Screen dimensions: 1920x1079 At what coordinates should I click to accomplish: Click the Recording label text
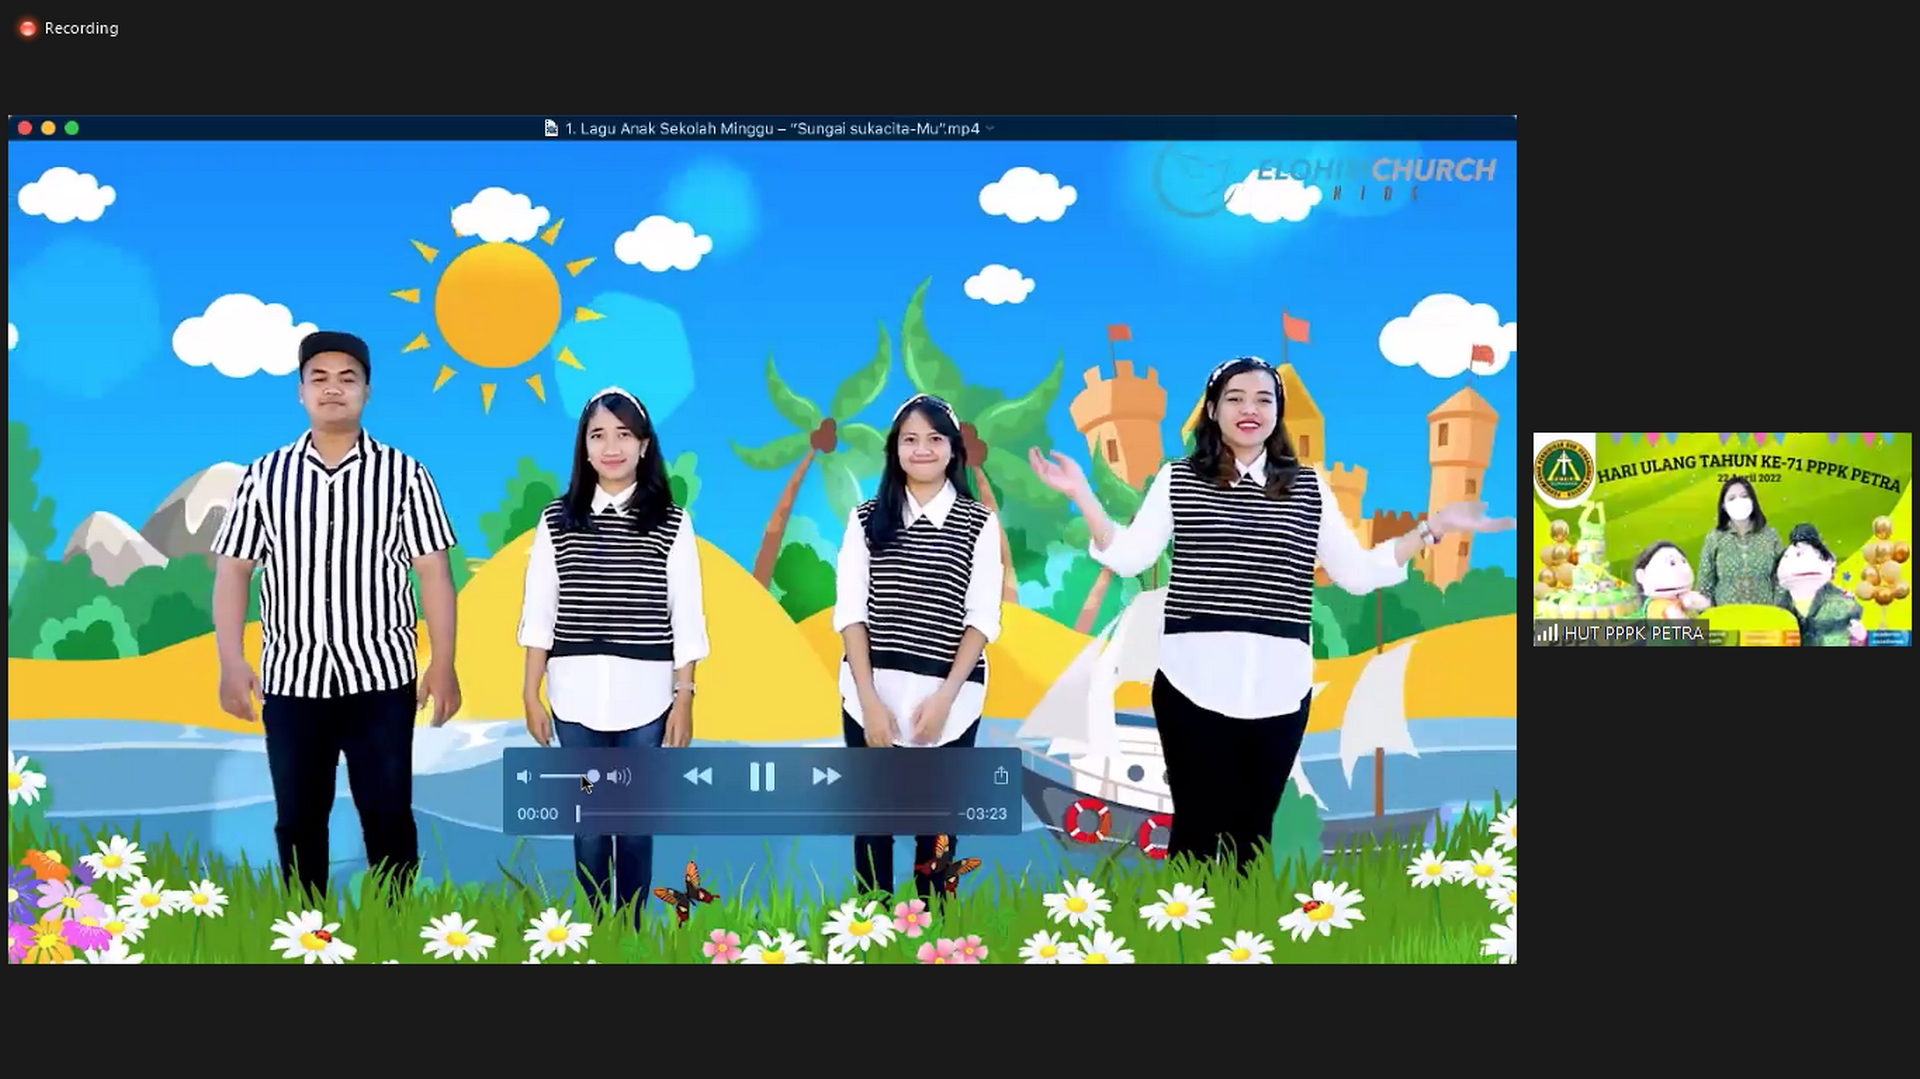click(81, 28)
